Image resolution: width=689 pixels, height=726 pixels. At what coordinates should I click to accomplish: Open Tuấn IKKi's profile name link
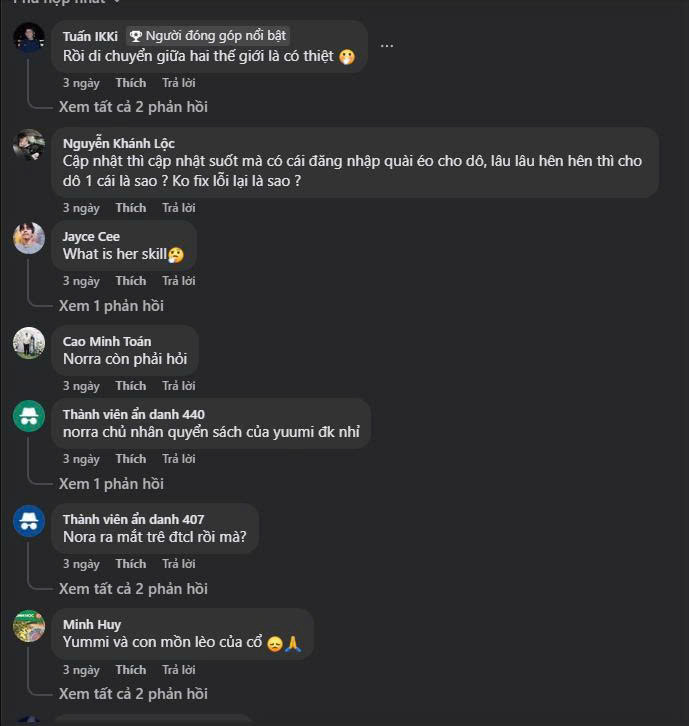click(90, 36)
